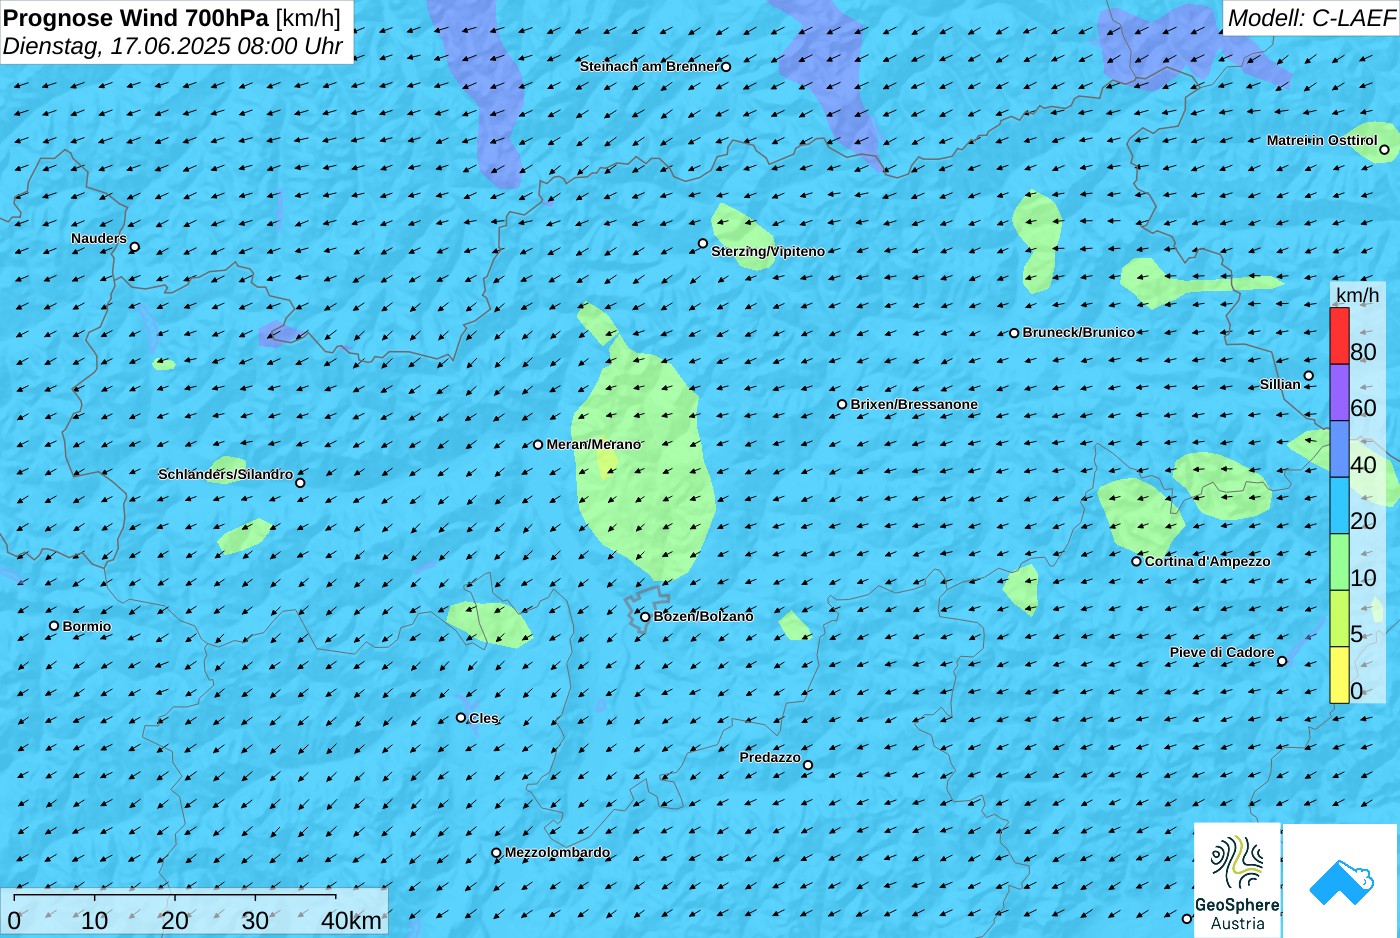Click the Schlanders/Silandro location marker
The image size is (1400, 938).
[300, 483]
